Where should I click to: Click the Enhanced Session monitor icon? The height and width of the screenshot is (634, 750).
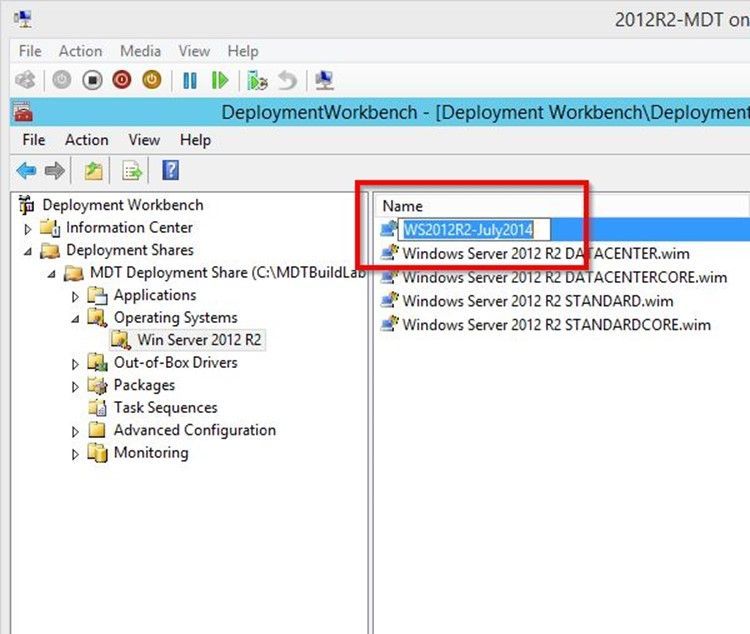[324, 80]
